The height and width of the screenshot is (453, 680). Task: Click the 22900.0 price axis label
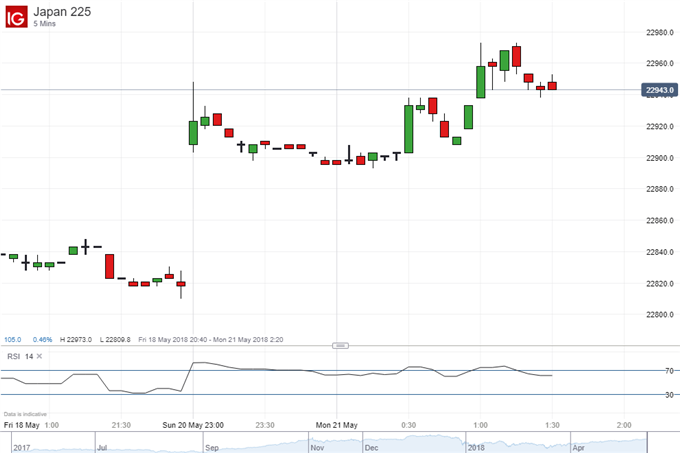point(660,158)
